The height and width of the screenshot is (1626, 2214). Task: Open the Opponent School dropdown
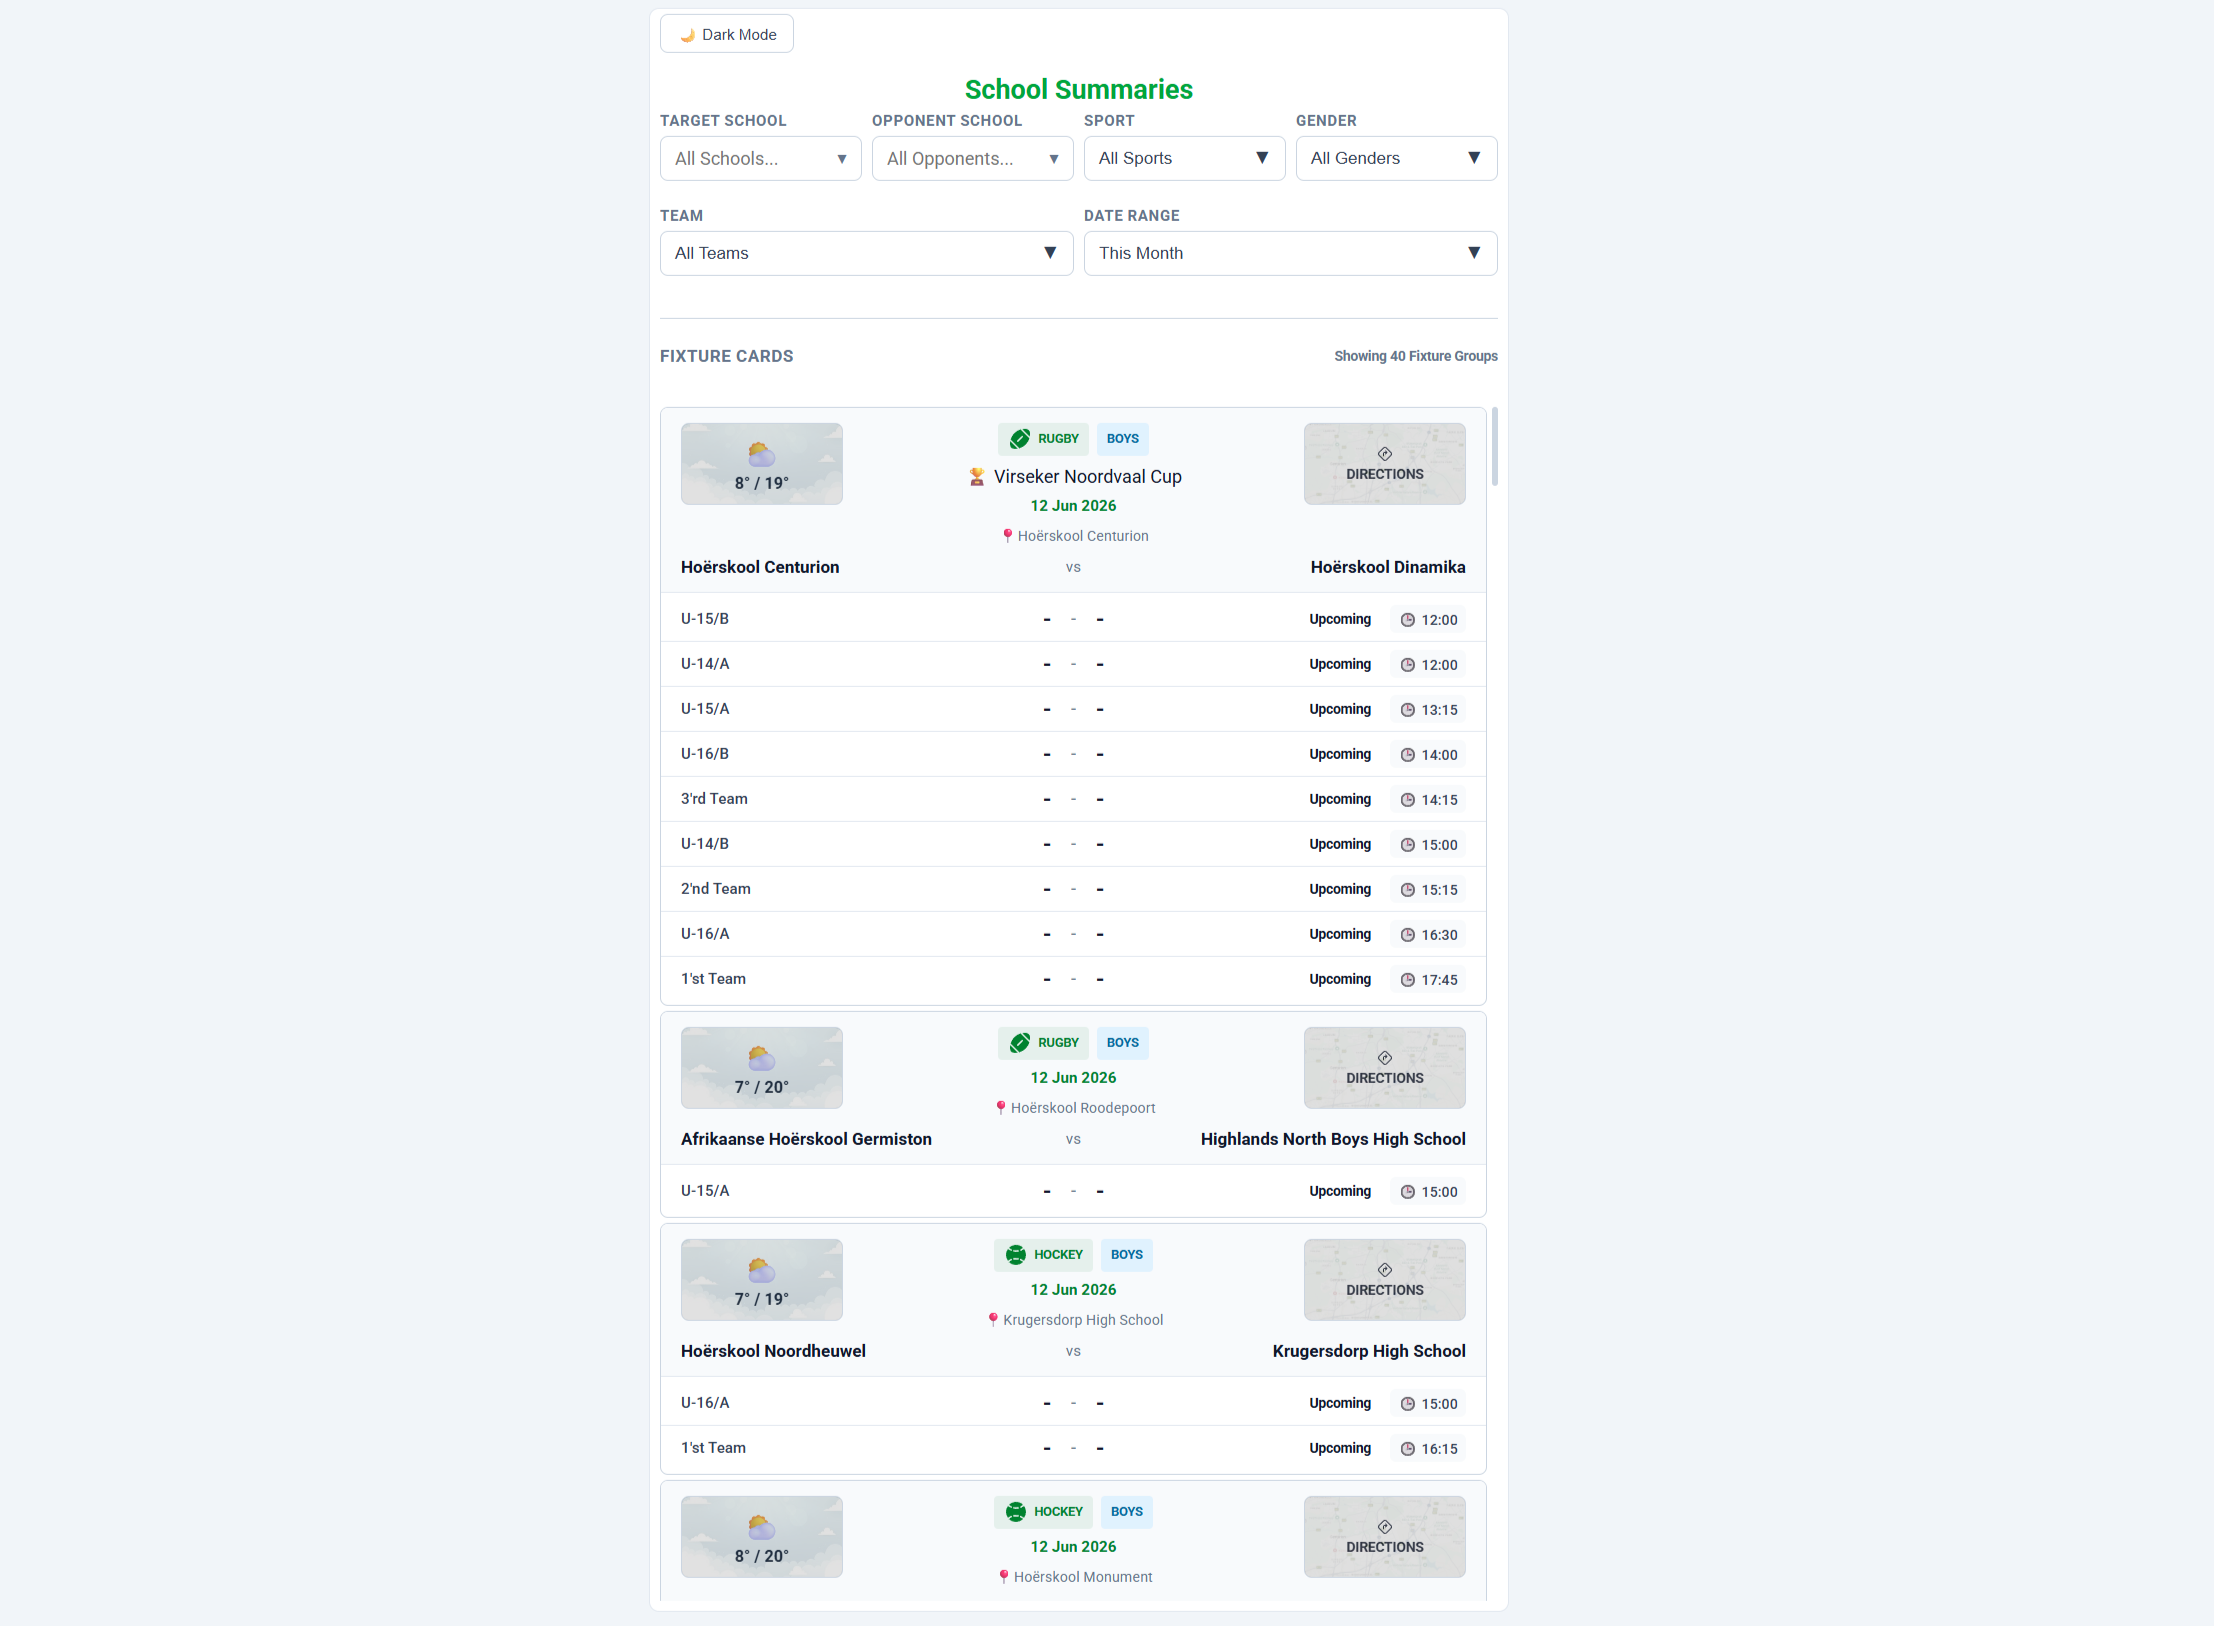tap(972, 158)
